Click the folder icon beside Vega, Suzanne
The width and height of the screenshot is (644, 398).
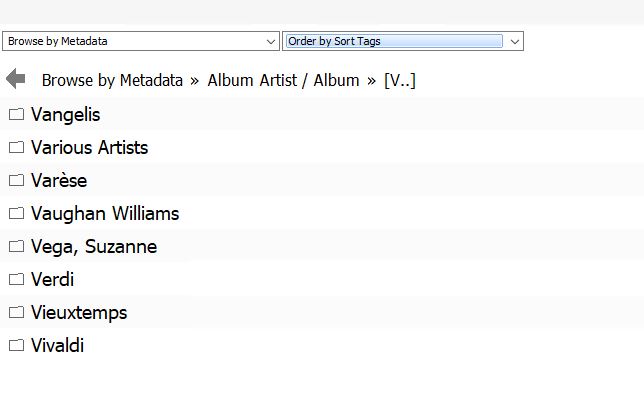[16, 246]
